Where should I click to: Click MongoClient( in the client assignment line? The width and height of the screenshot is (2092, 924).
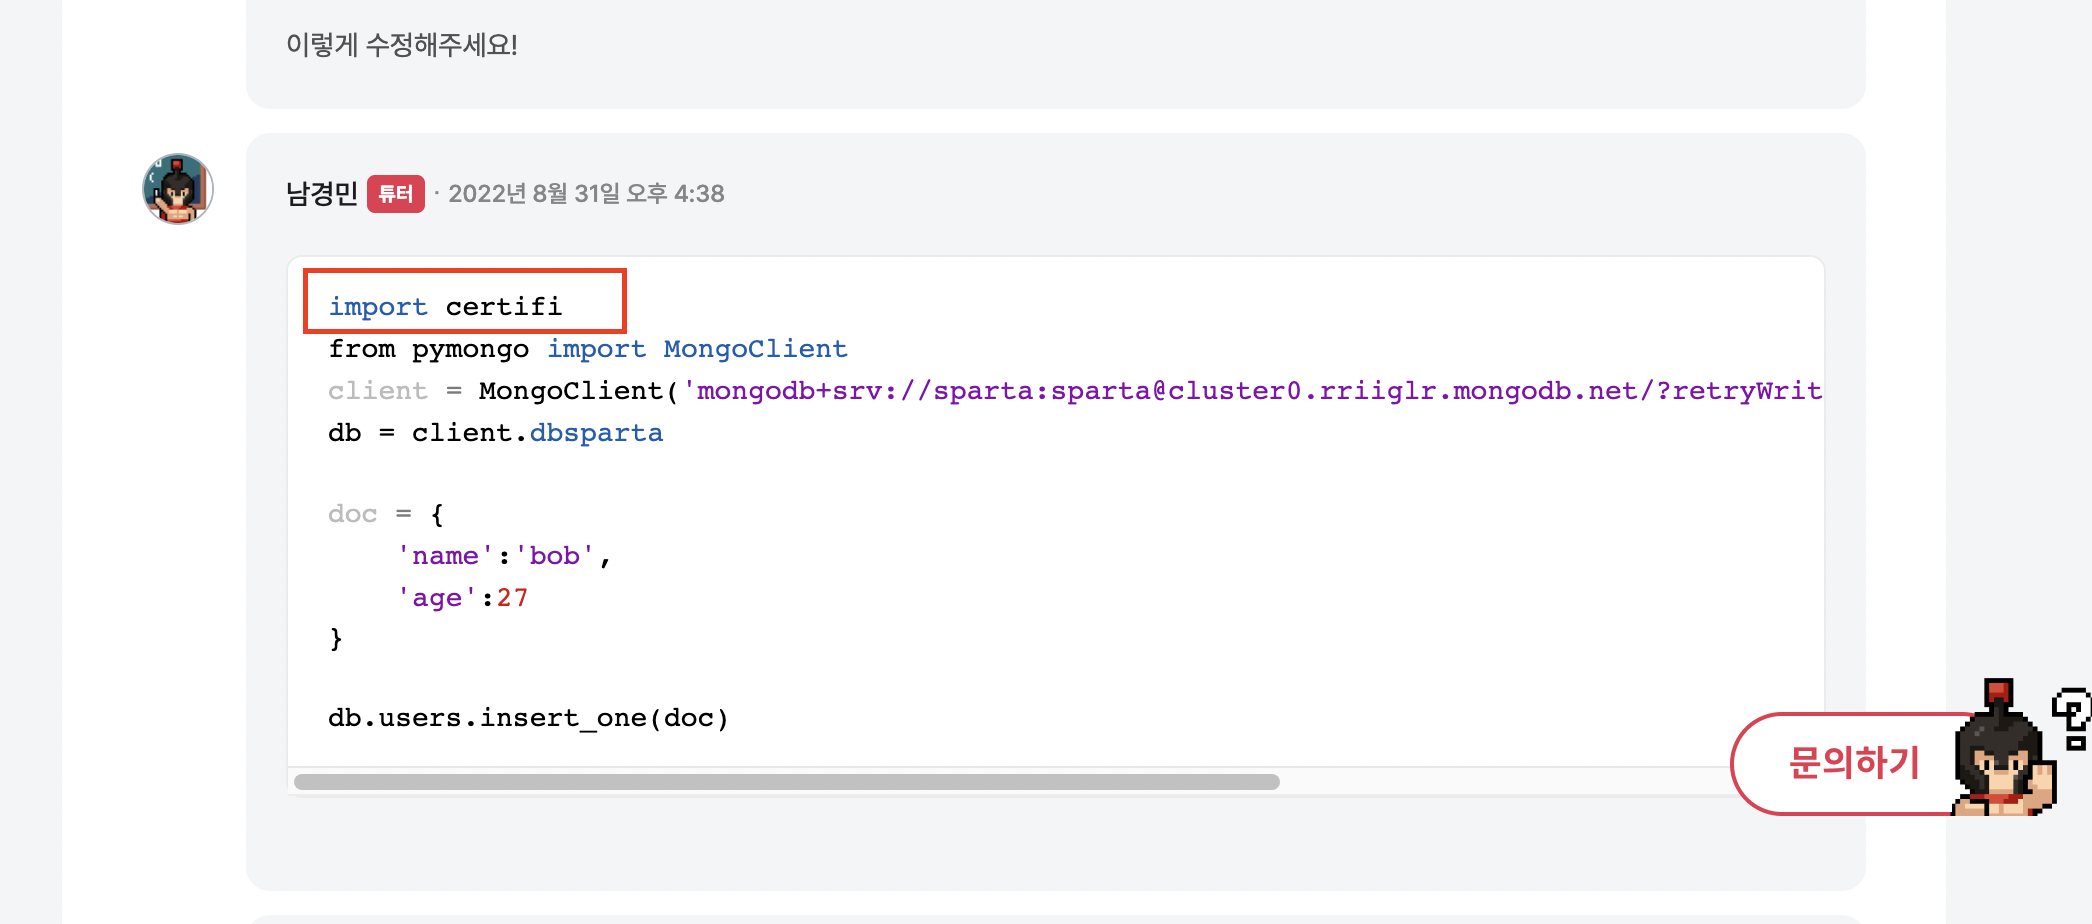click(x=579, y=391)
